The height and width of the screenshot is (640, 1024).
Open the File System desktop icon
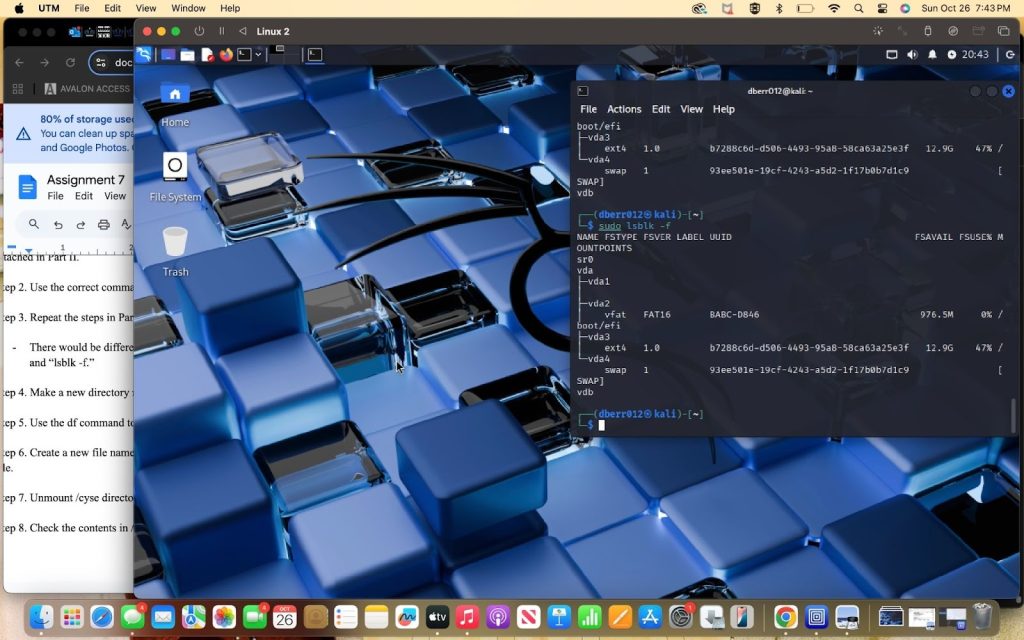(x=175, y=167)
